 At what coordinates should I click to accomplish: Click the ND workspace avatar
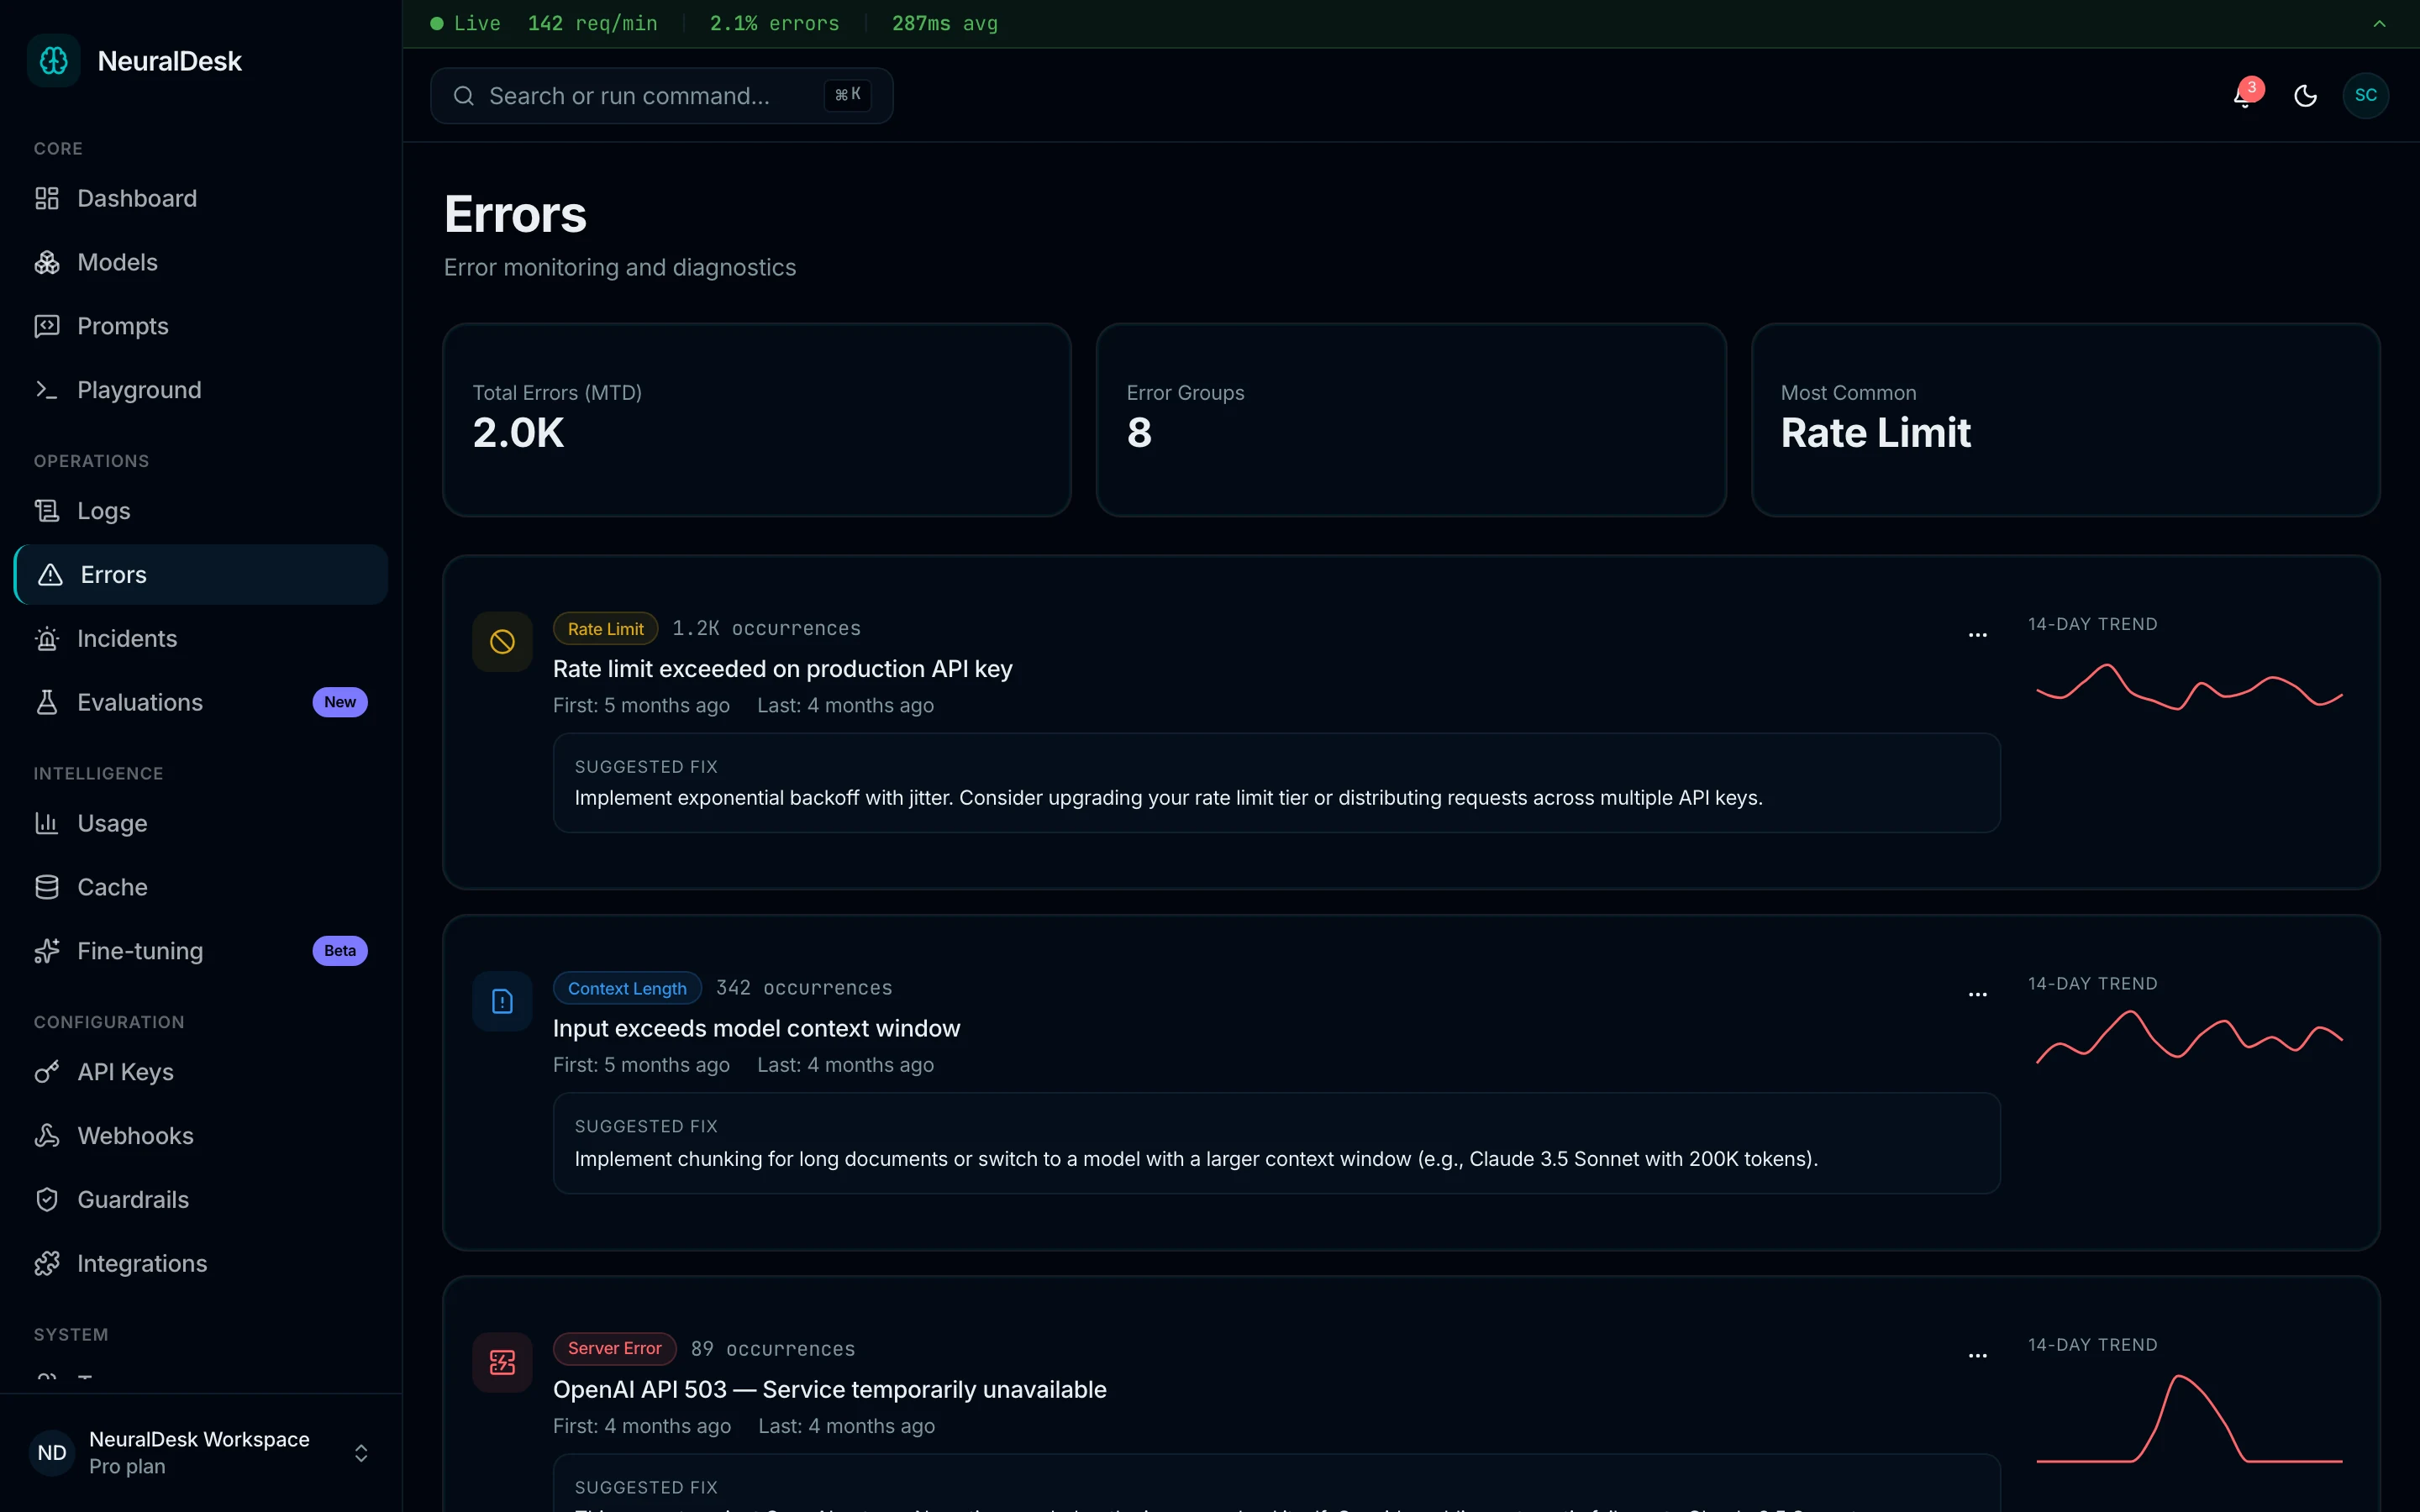pos(52,1453)
